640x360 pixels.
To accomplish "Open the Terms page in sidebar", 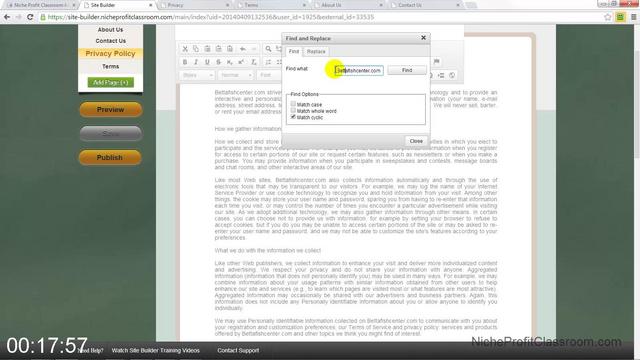I will pyautogui.click(x=110, y=66).
